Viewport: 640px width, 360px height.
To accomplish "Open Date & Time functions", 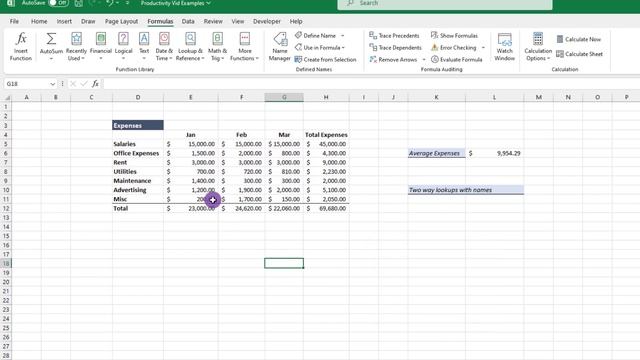I will [164, 47].
